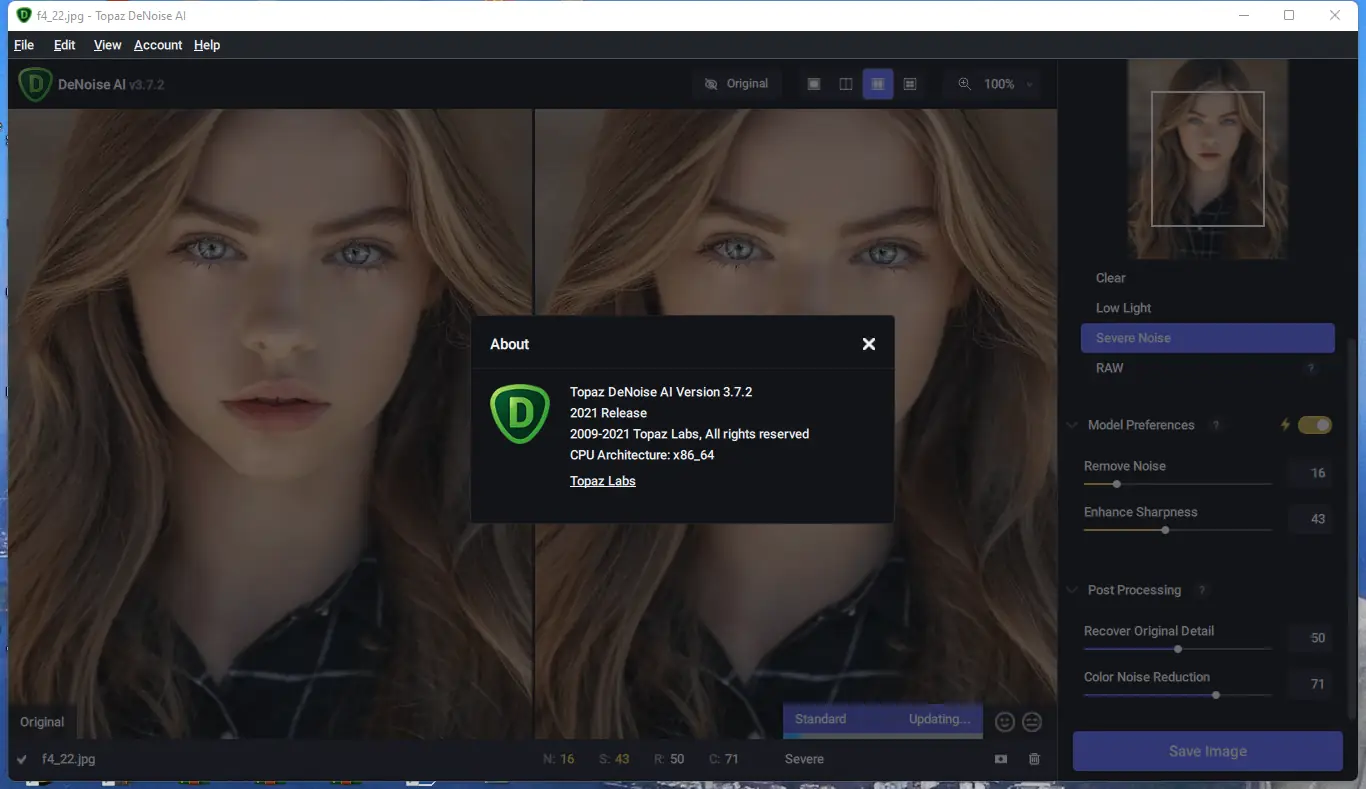Click the Severe model label in file row

[x=804, y=759]
